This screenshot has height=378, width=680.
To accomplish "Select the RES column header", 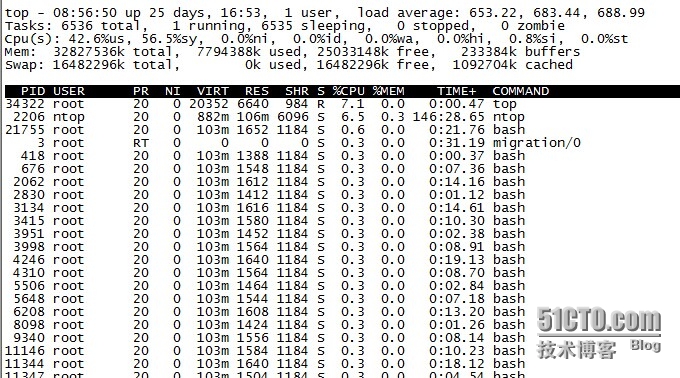I will pyautogui.click(x=257, y=91).
